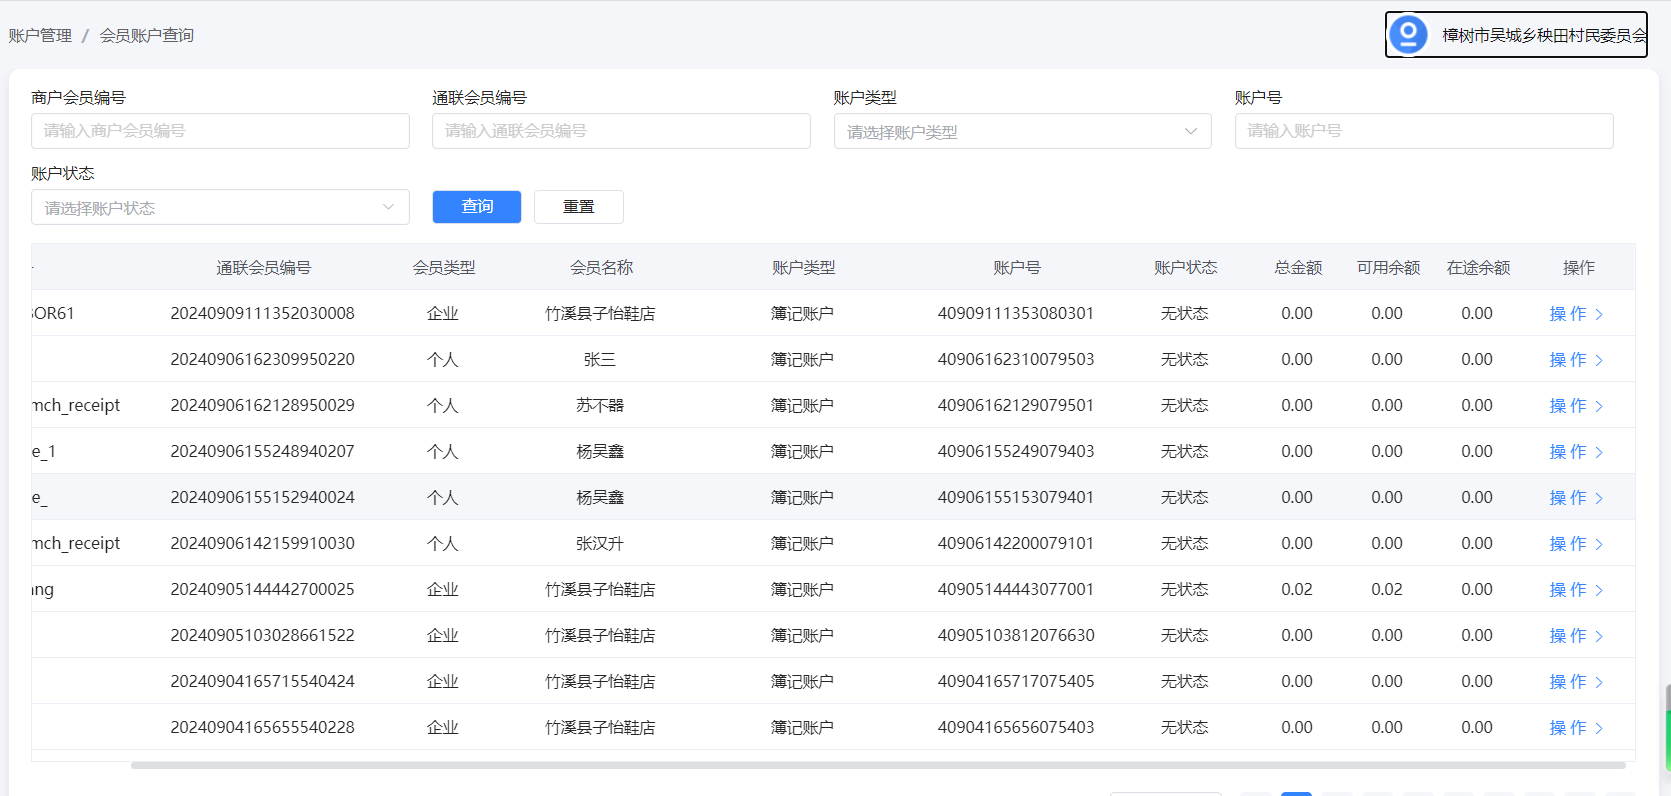Screen dimensions: 1671x796
Task: Select member number 20240906162128950029
Action: click(x=263, y=405)
